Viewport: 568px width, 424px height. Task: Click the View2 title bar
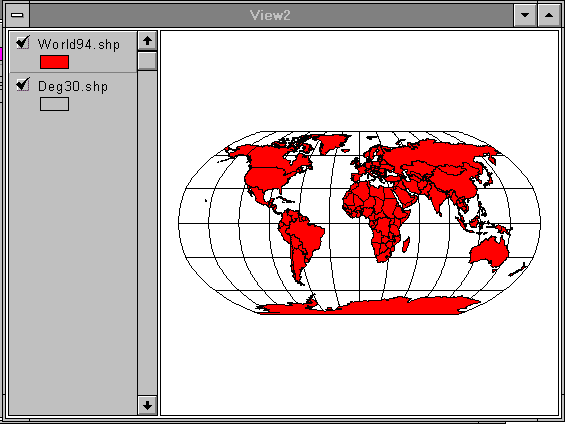[271, 15]
